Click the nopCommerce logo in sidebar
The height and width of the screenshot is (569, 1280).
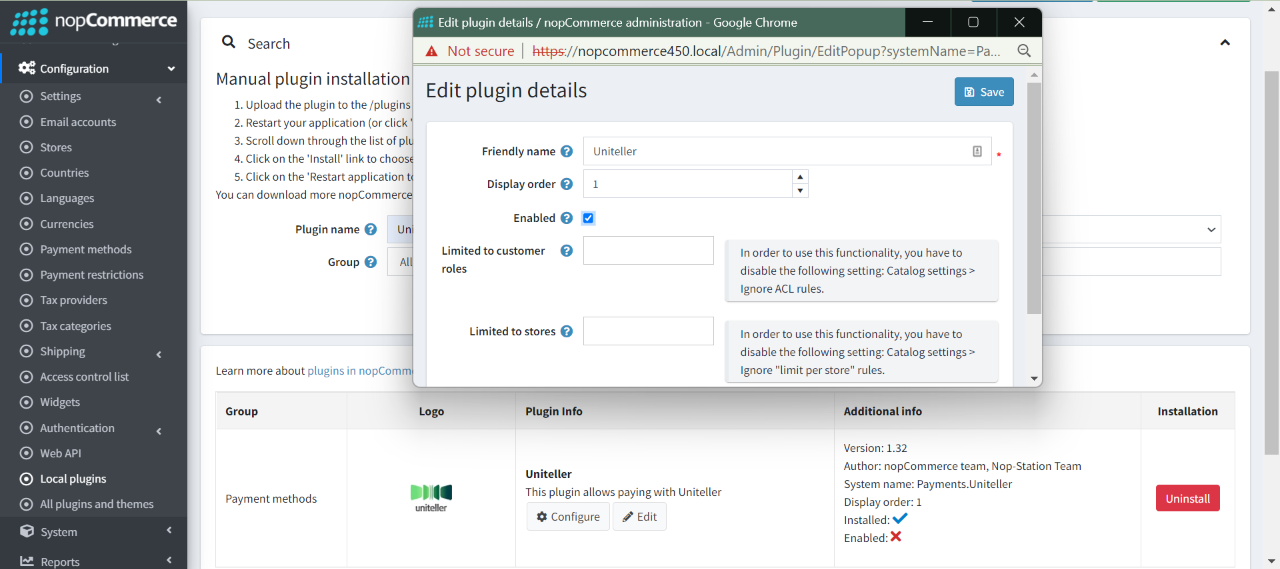(93, 21)
